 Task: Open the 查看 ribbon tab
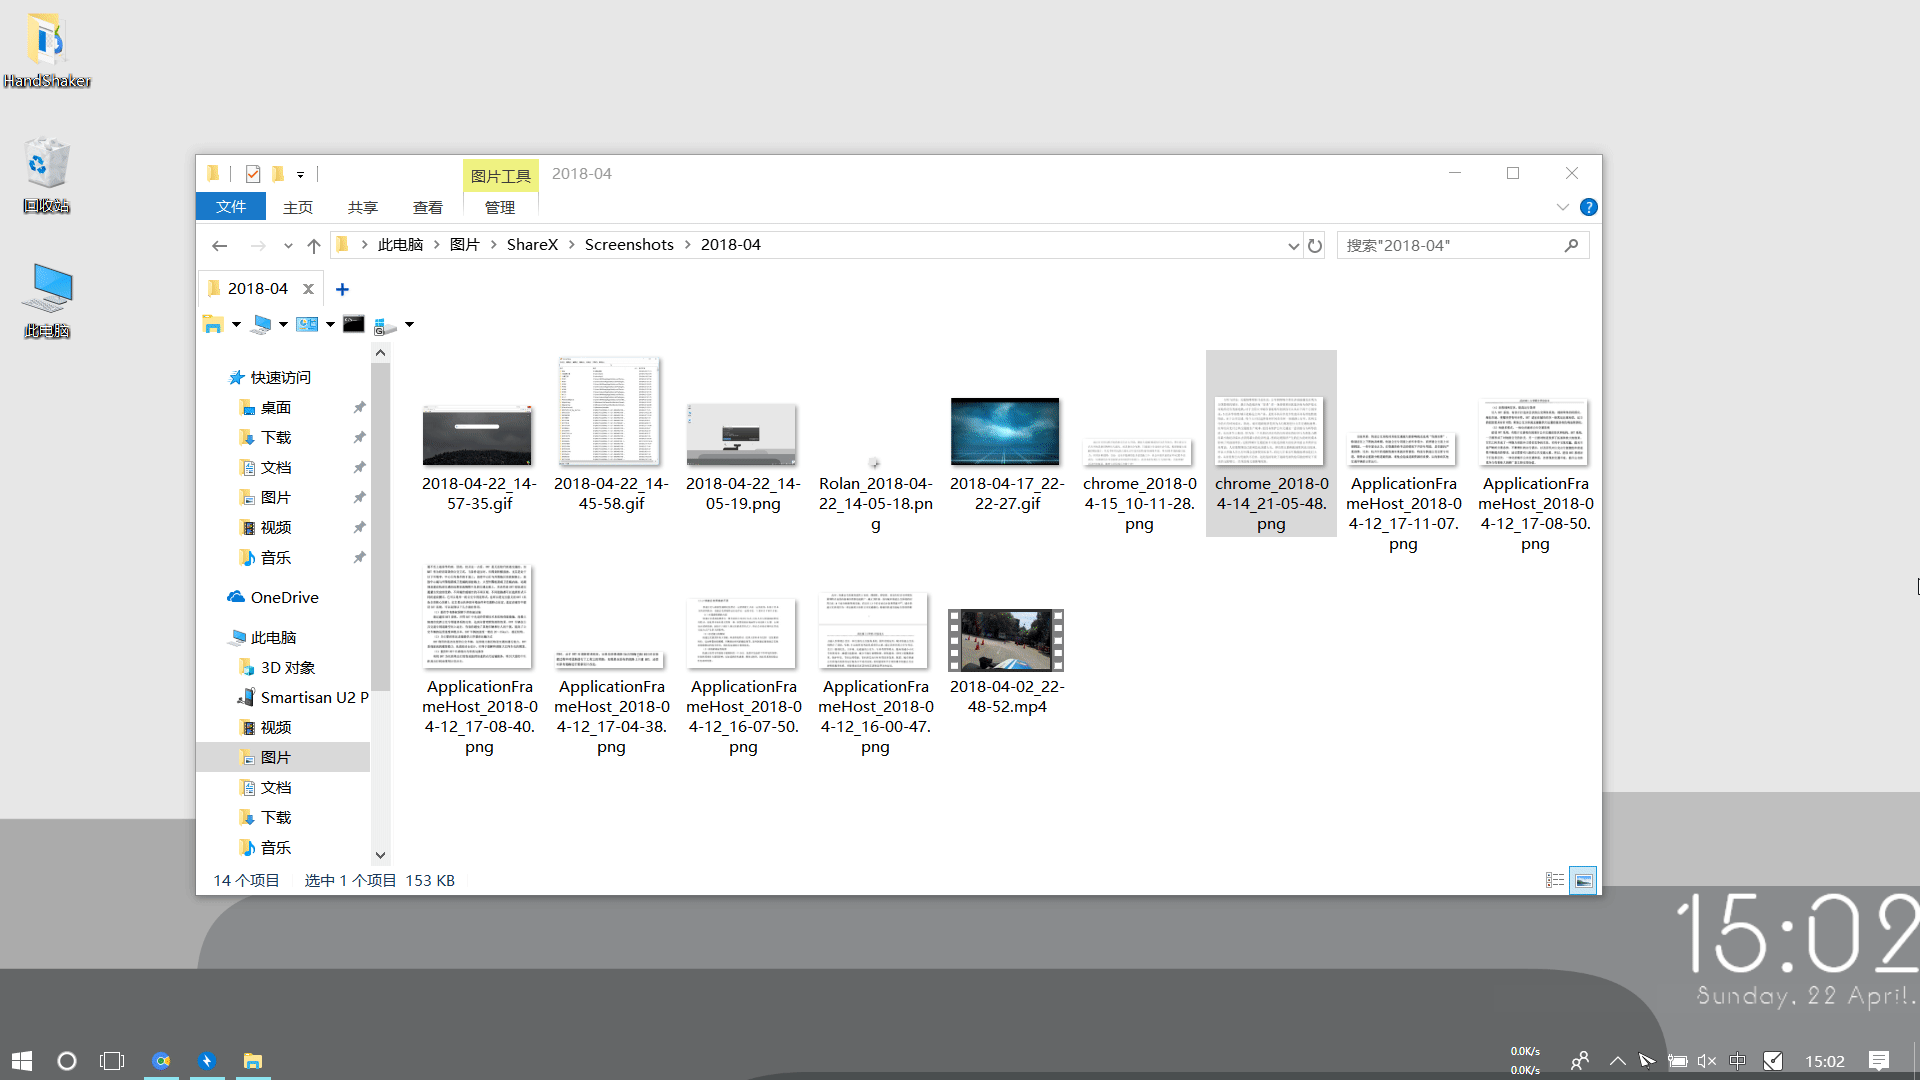427,207
